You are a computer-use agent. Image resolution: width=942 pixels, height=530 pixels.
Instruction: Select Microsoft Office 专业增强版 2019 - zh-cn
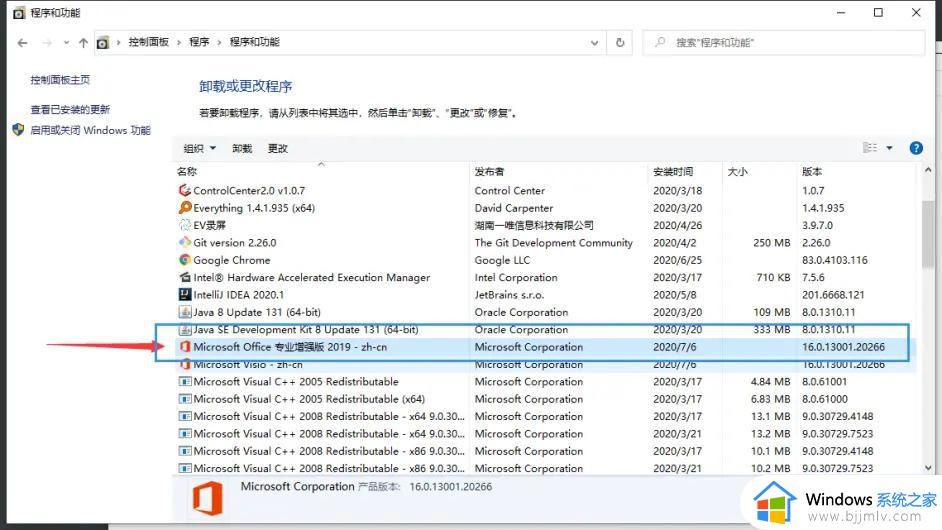click(290, 347)
